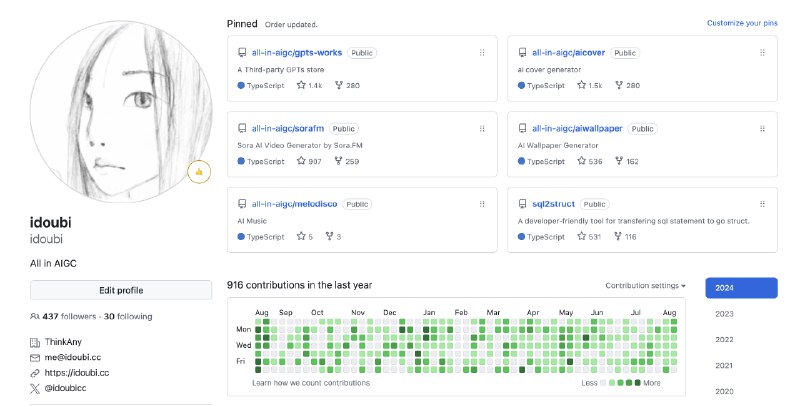Viewport: 800px width, 406px height.
Task: Open the Contribution settings dropdown
Action: tap(645, 286)
